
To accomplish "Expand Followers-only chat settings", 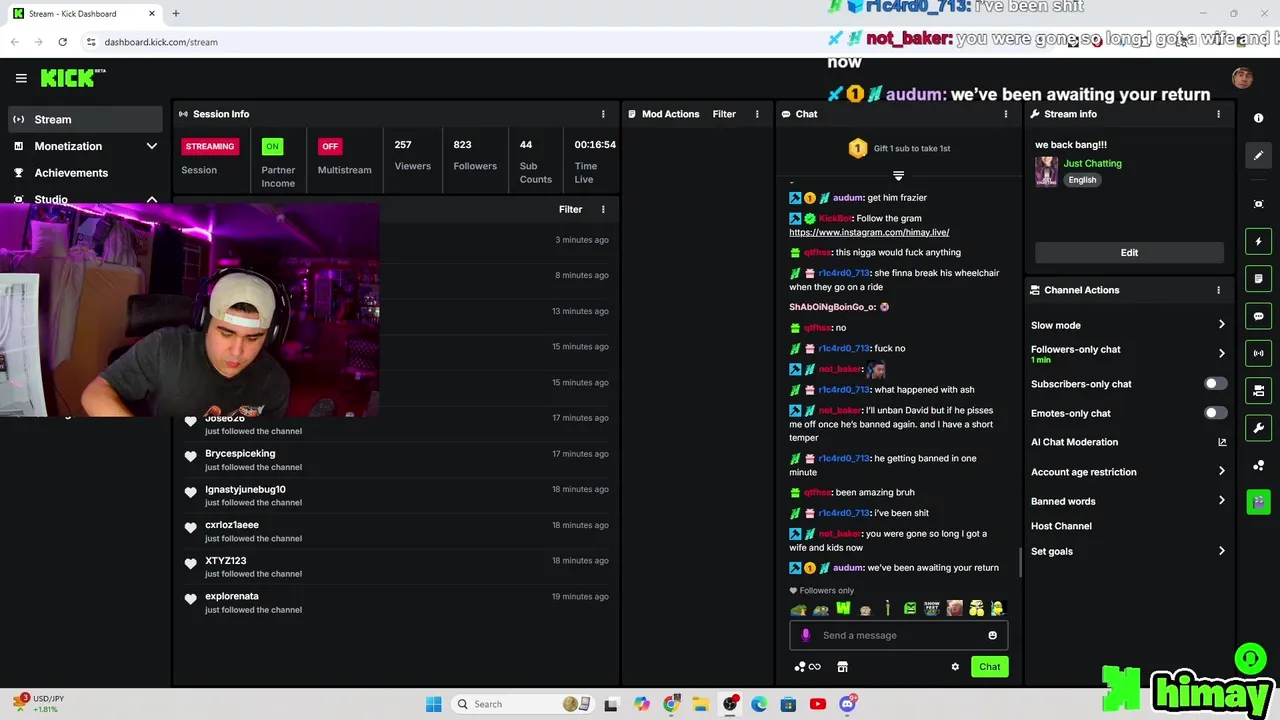I will (1128, 353).
